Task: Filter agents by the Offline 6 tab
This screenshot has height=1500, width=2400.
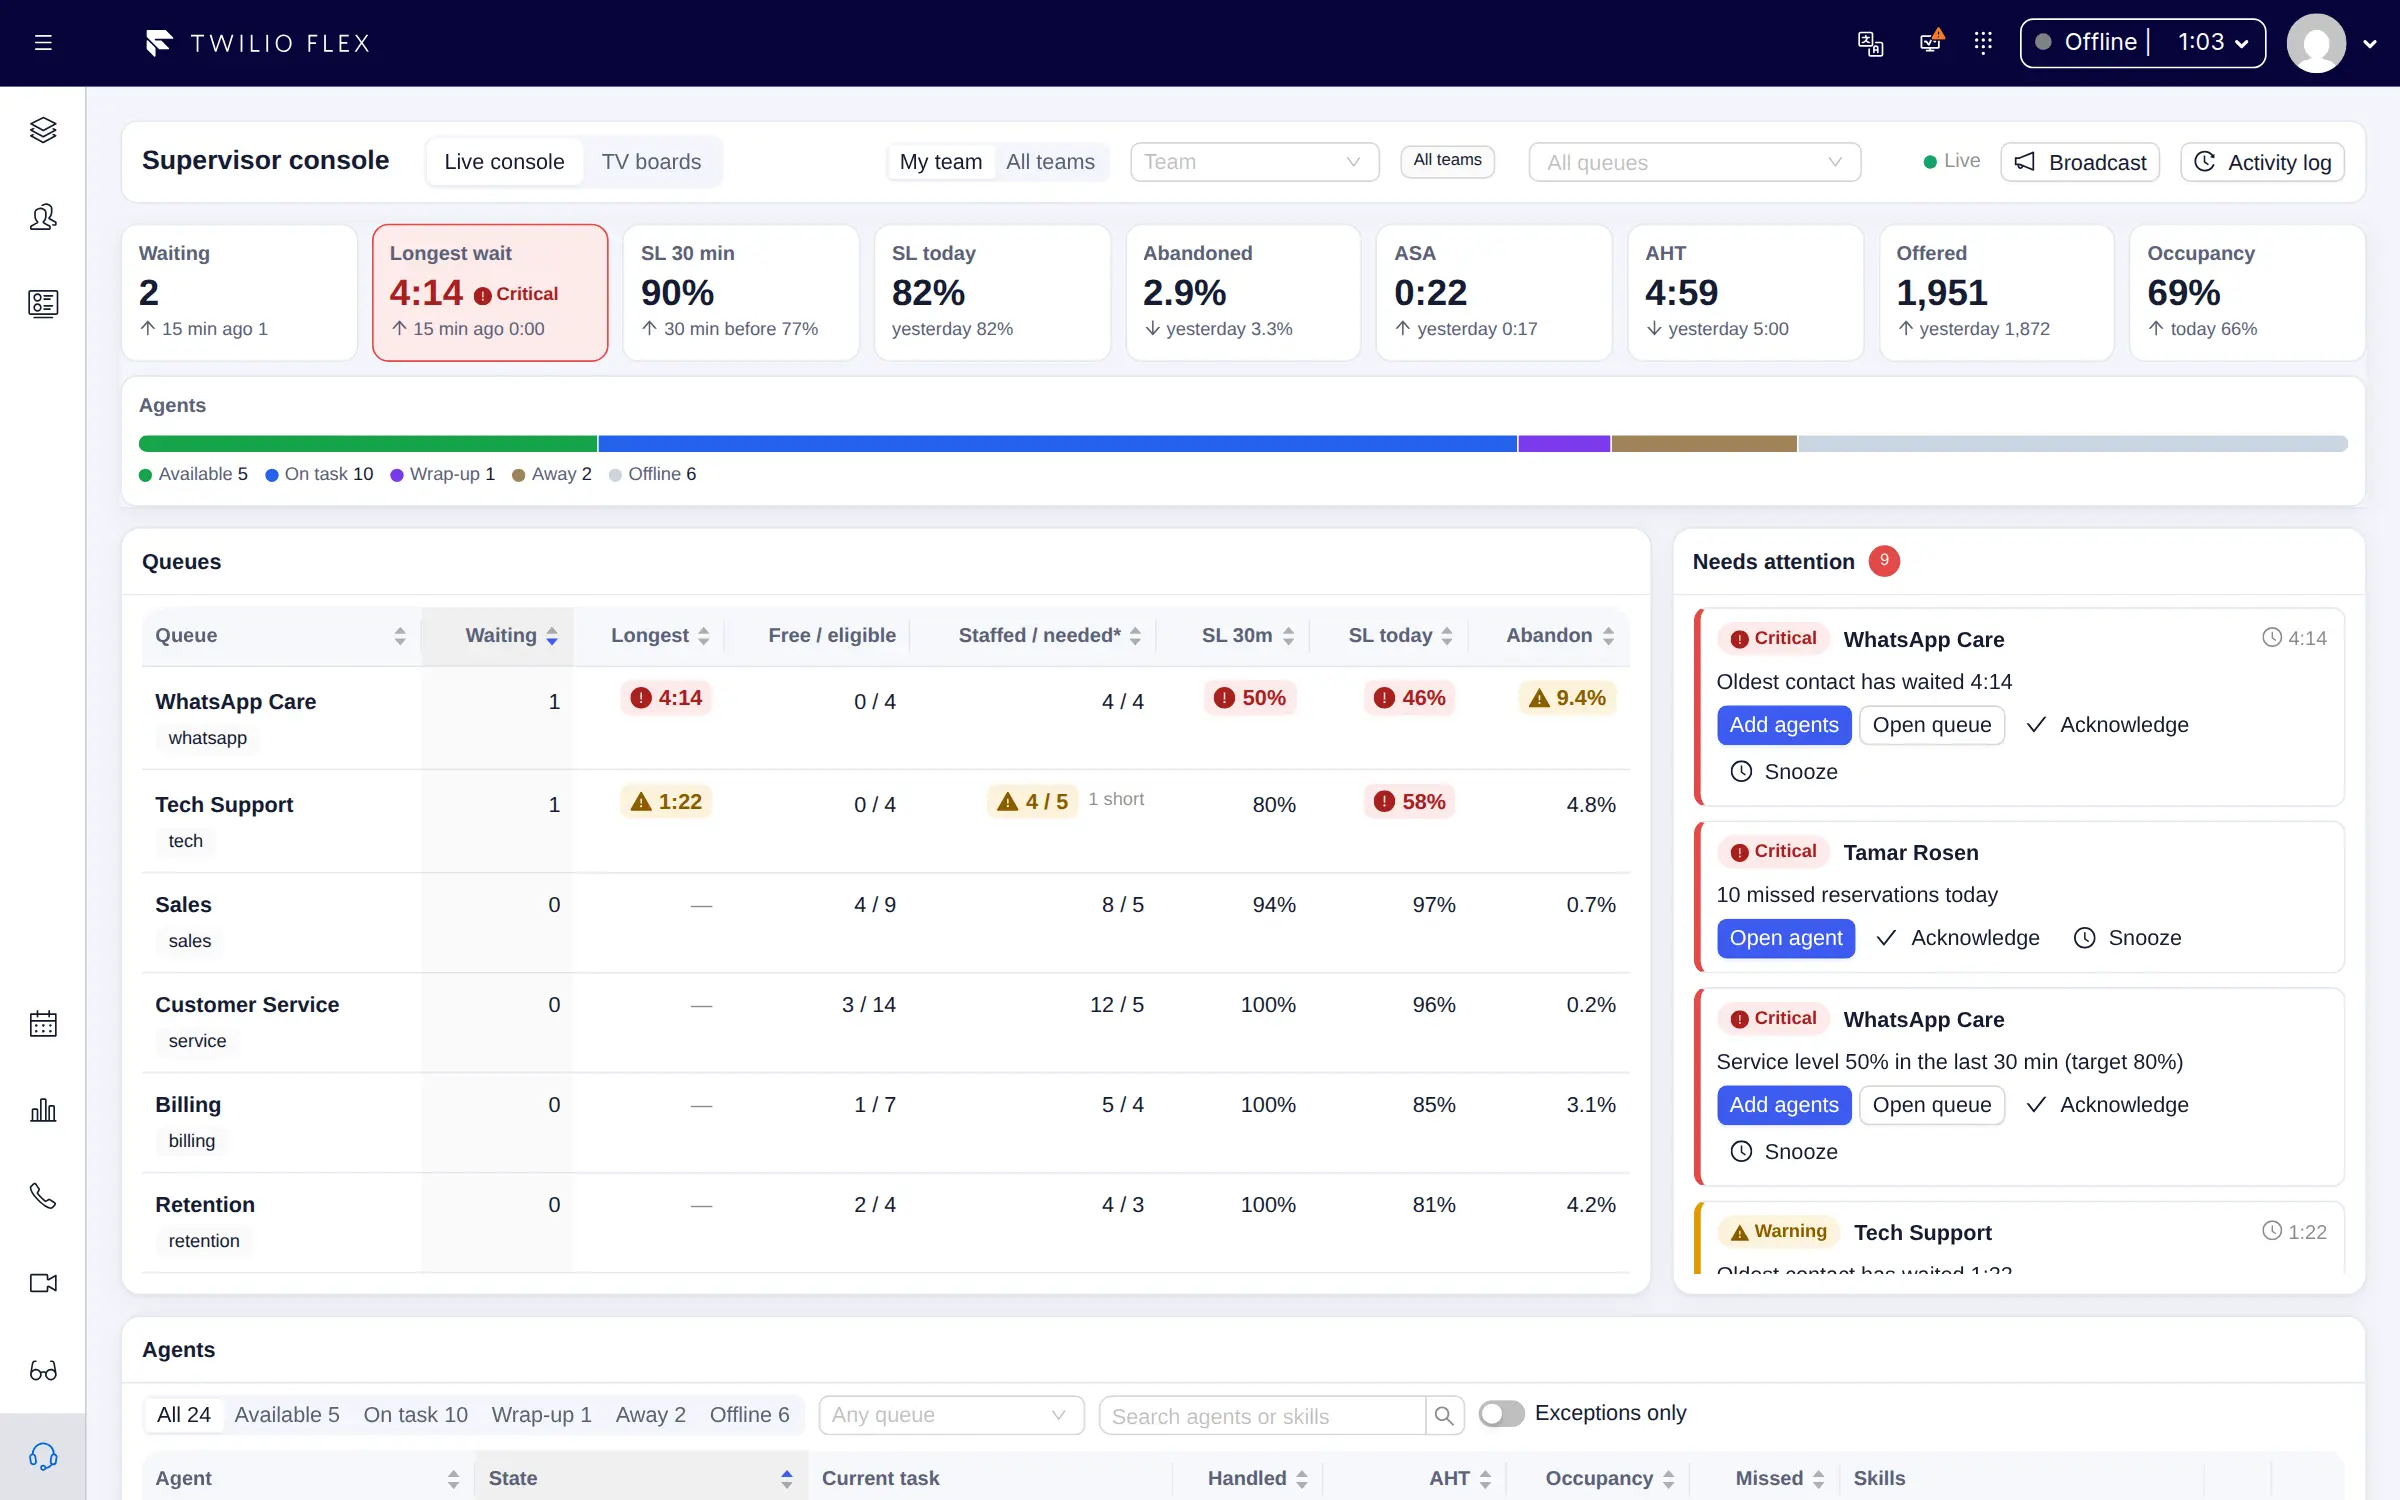Action: (749, 1415)
